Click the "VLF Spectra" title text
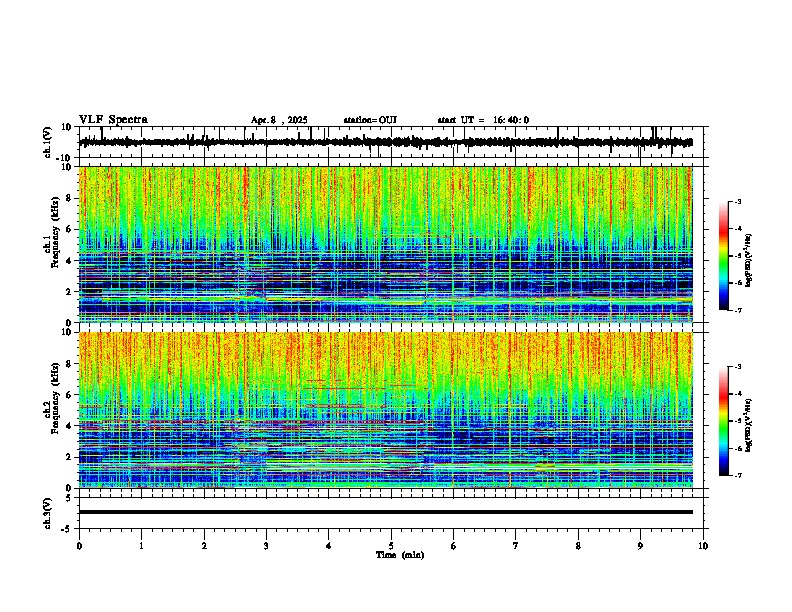This screenshot has height=612, width=792. tap(113, 120)
